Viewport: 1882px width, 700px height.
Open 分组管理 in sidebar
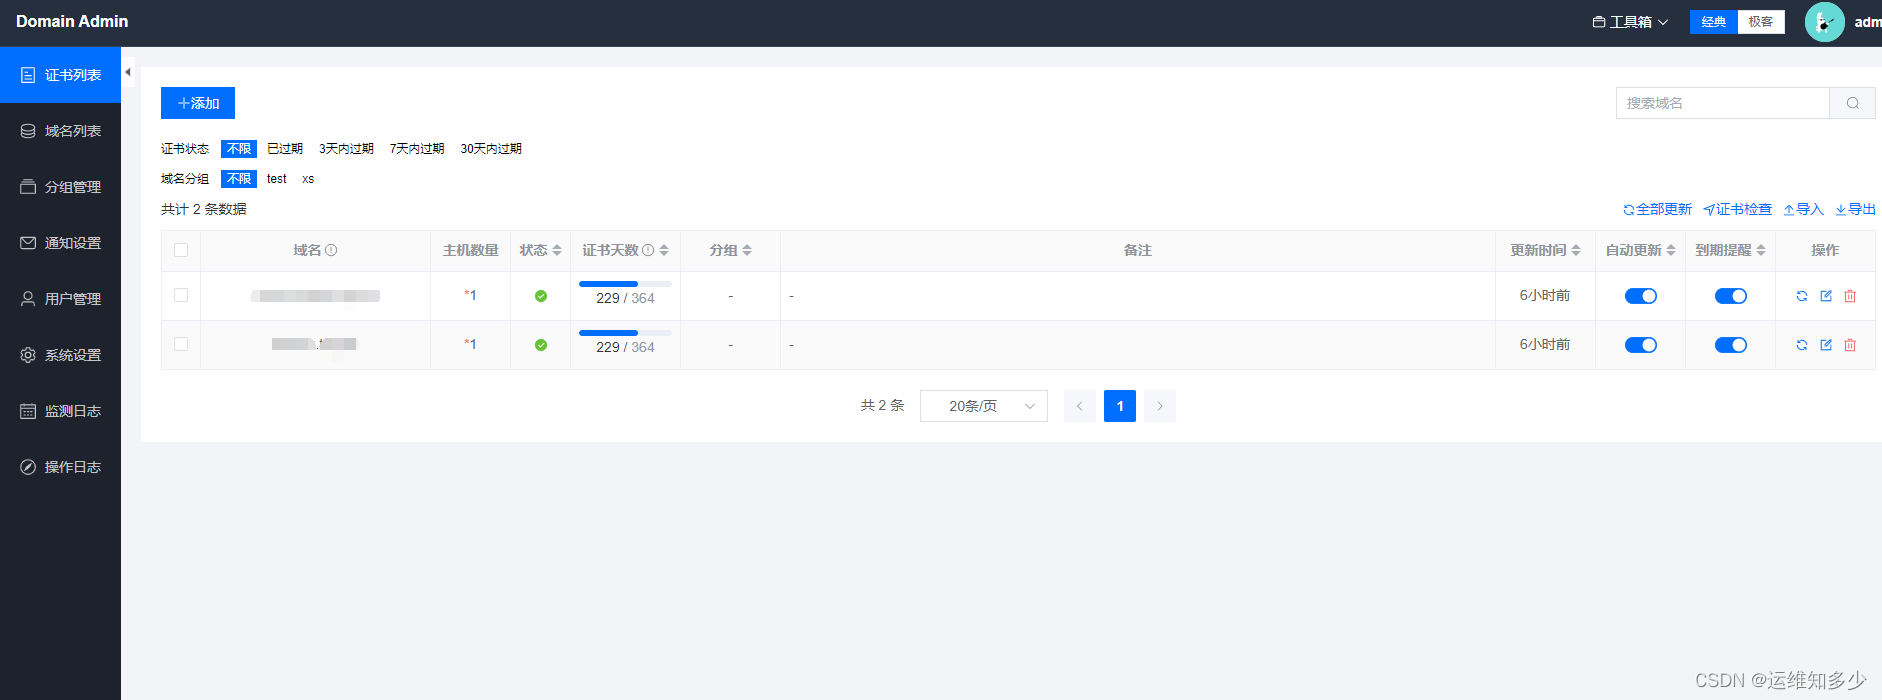click(60, 187)
